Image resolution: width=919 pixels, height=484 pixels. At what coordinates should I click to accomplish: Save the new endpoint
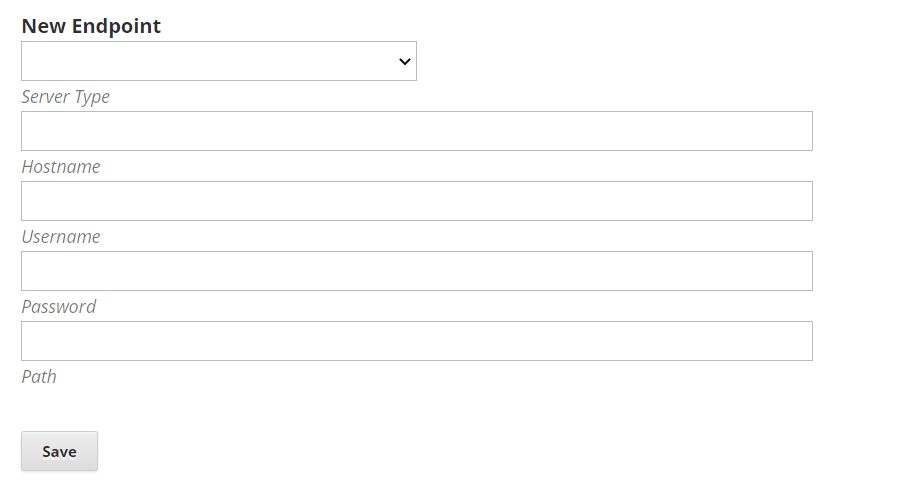coord(59,451)
